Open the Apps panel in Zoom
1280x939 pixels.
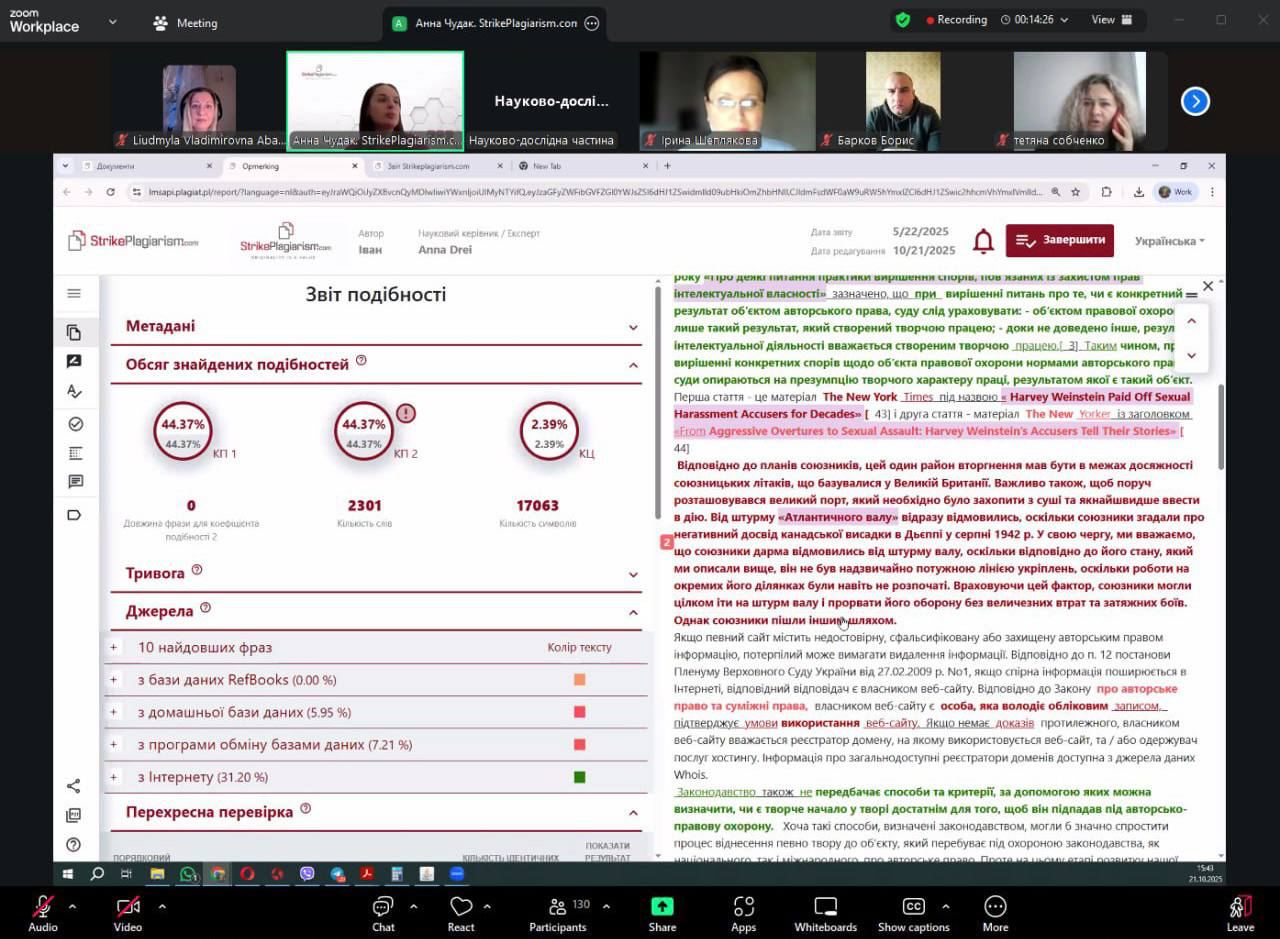click(x=743, y=913)
